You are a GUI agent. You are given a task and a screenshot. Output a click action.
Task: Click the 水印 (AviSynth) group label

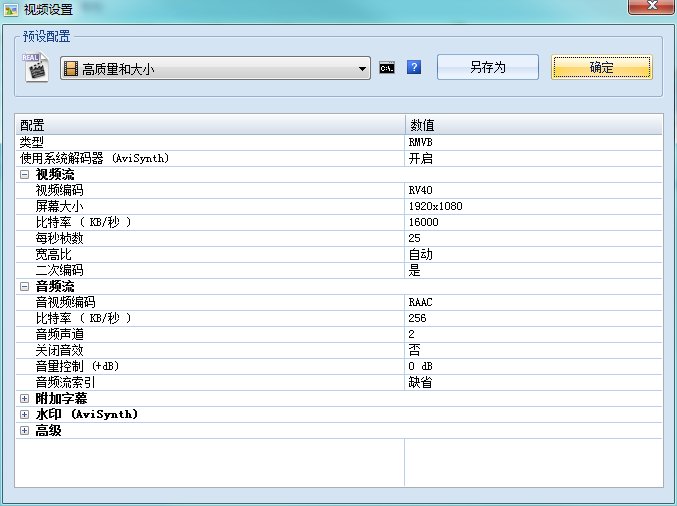pos(87,414)
